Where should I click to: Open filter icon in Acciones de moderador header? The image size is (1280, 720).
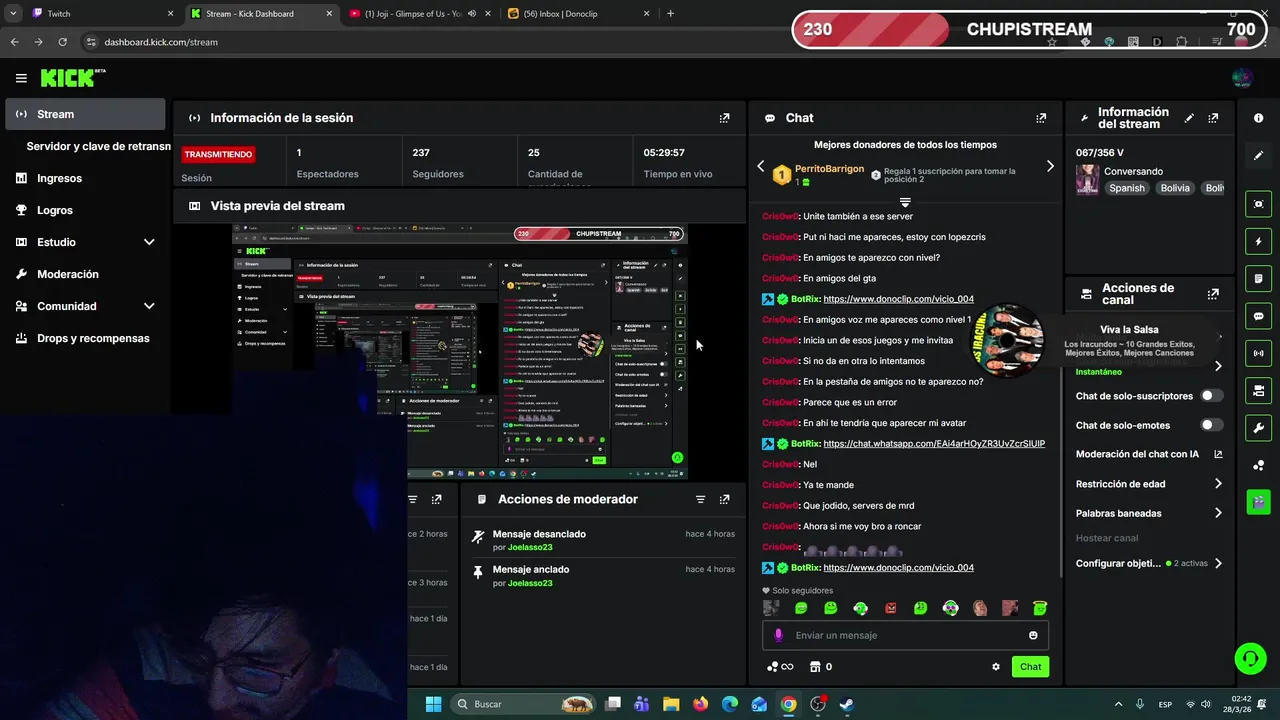click(x=700, y=499)
